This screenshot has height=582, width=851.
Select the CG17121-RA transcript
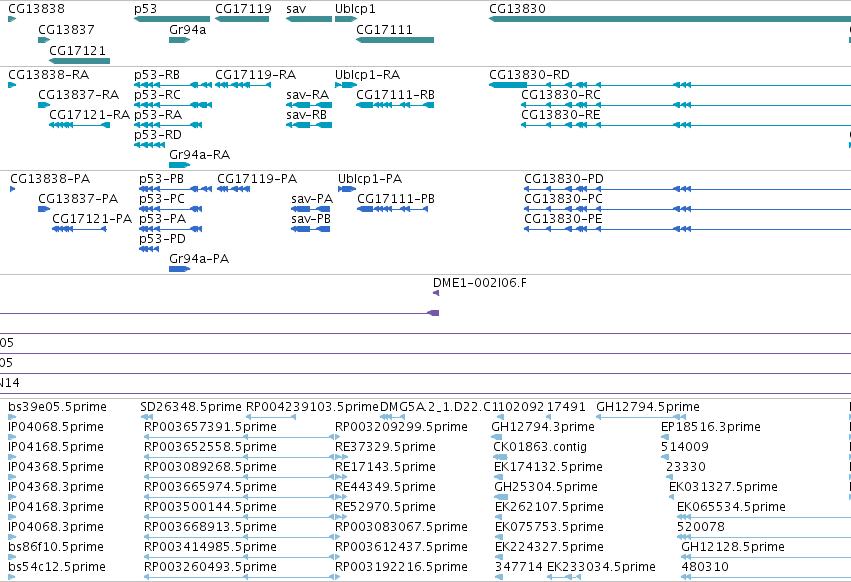pyautogui.click(x=79, y=125)
